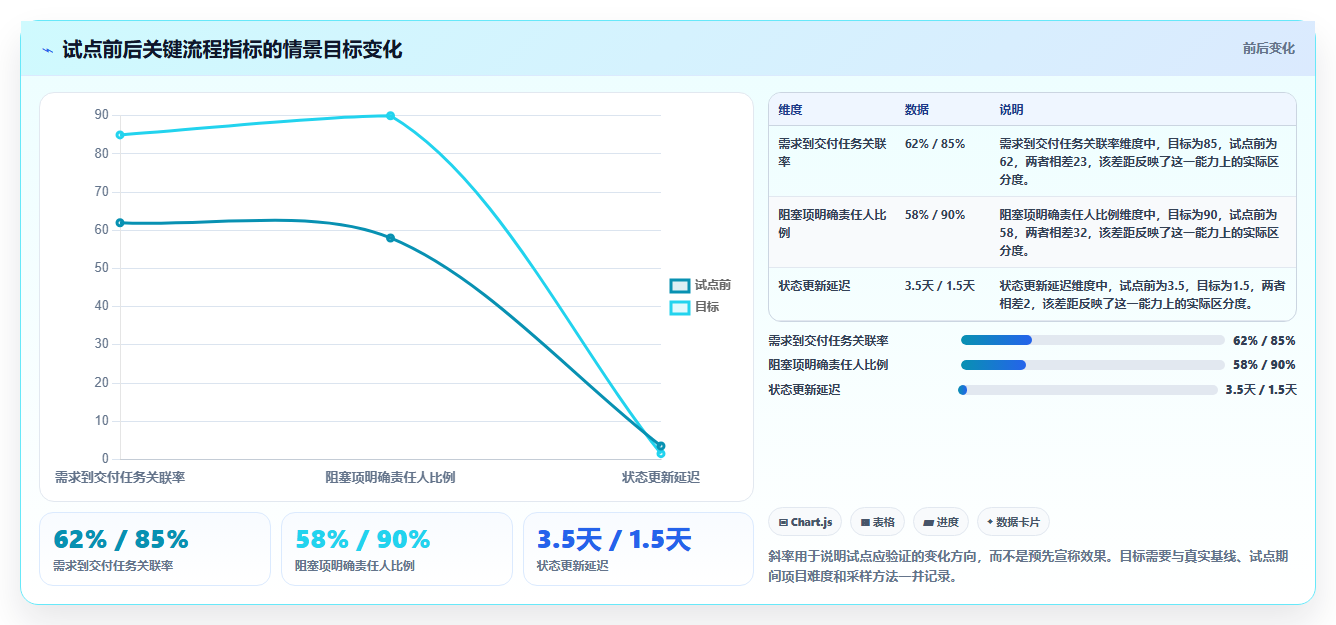Viewport: 1336px width, 625px height.
Task: Click the 状态更新延迟 progress bar
Action: click(1088, 390)
